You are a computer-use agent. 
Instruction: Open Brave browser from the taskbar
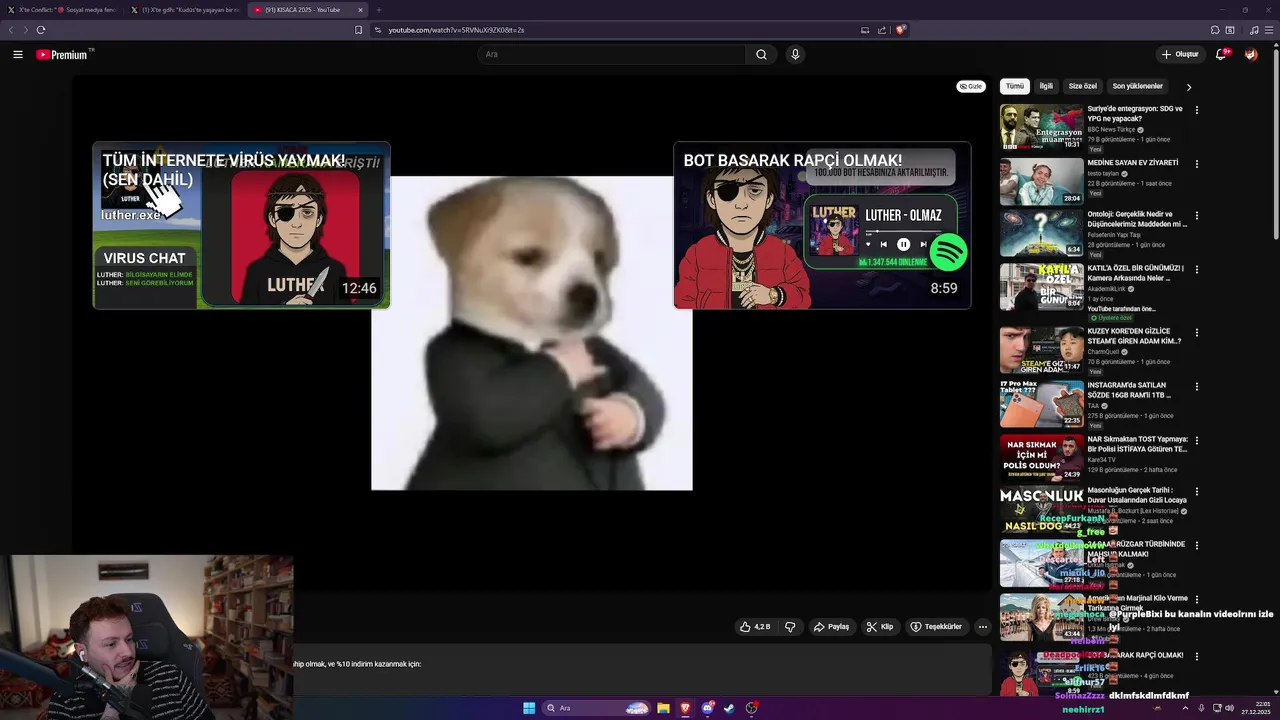(685, 708)
